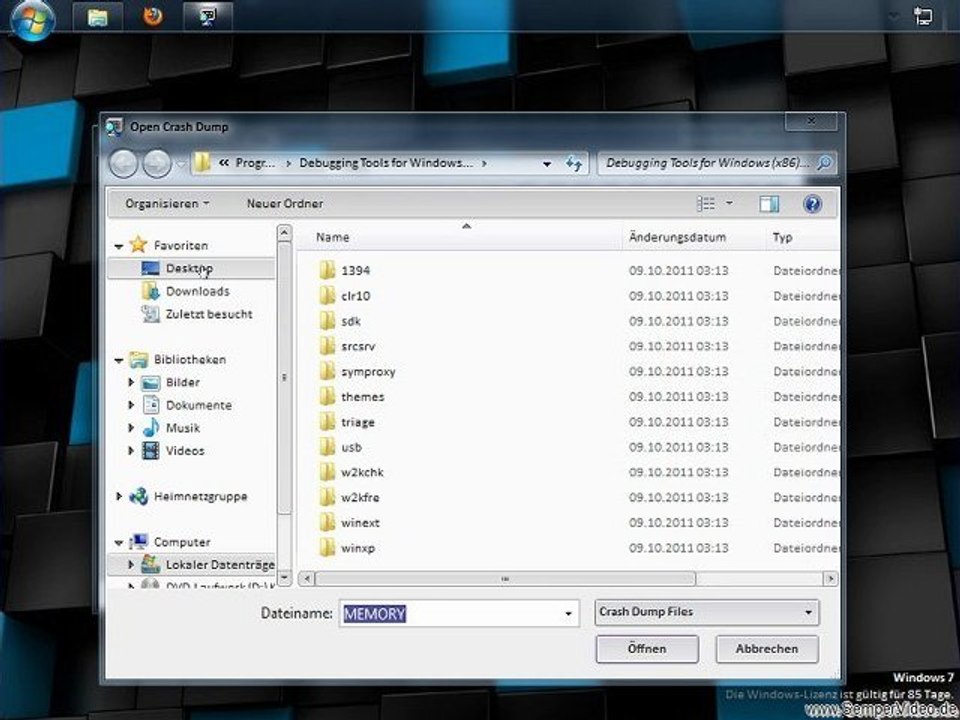
Task: Click the Progr... breadcrumb segment
Action: [x=256, y=163]
